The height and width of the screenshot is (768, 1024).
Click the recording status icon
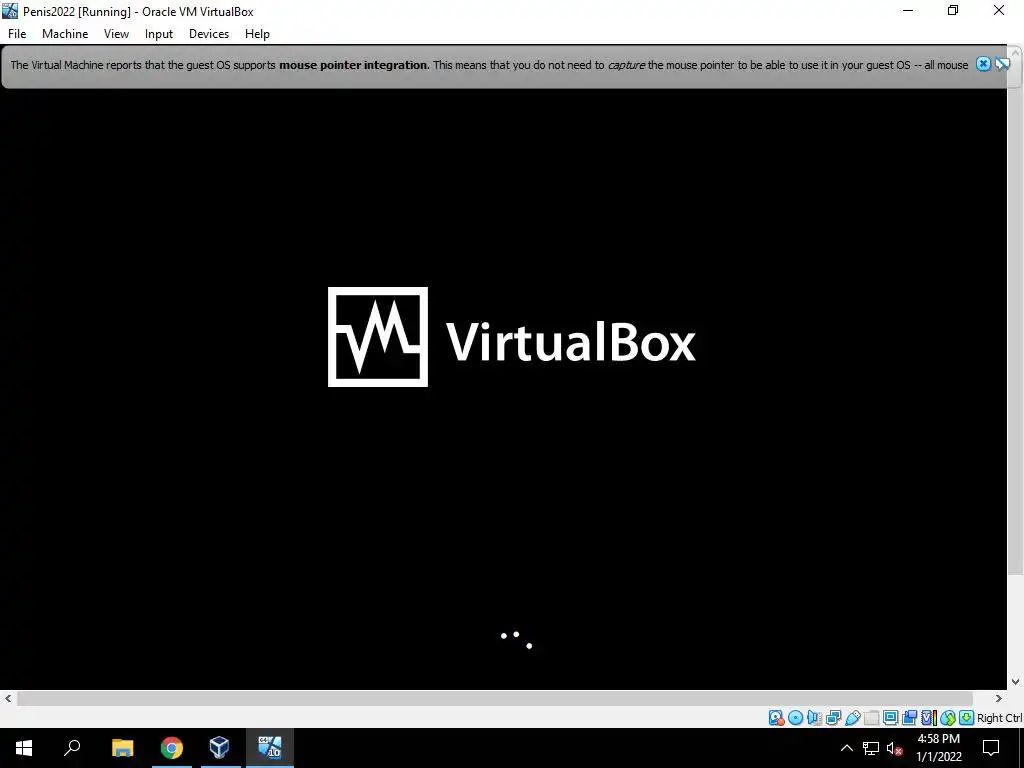click(909, 718)
